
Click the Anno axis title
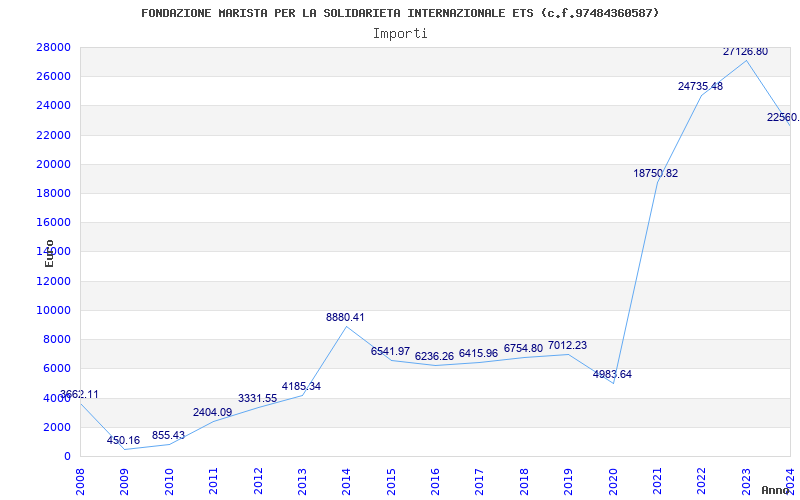point(775,490)
